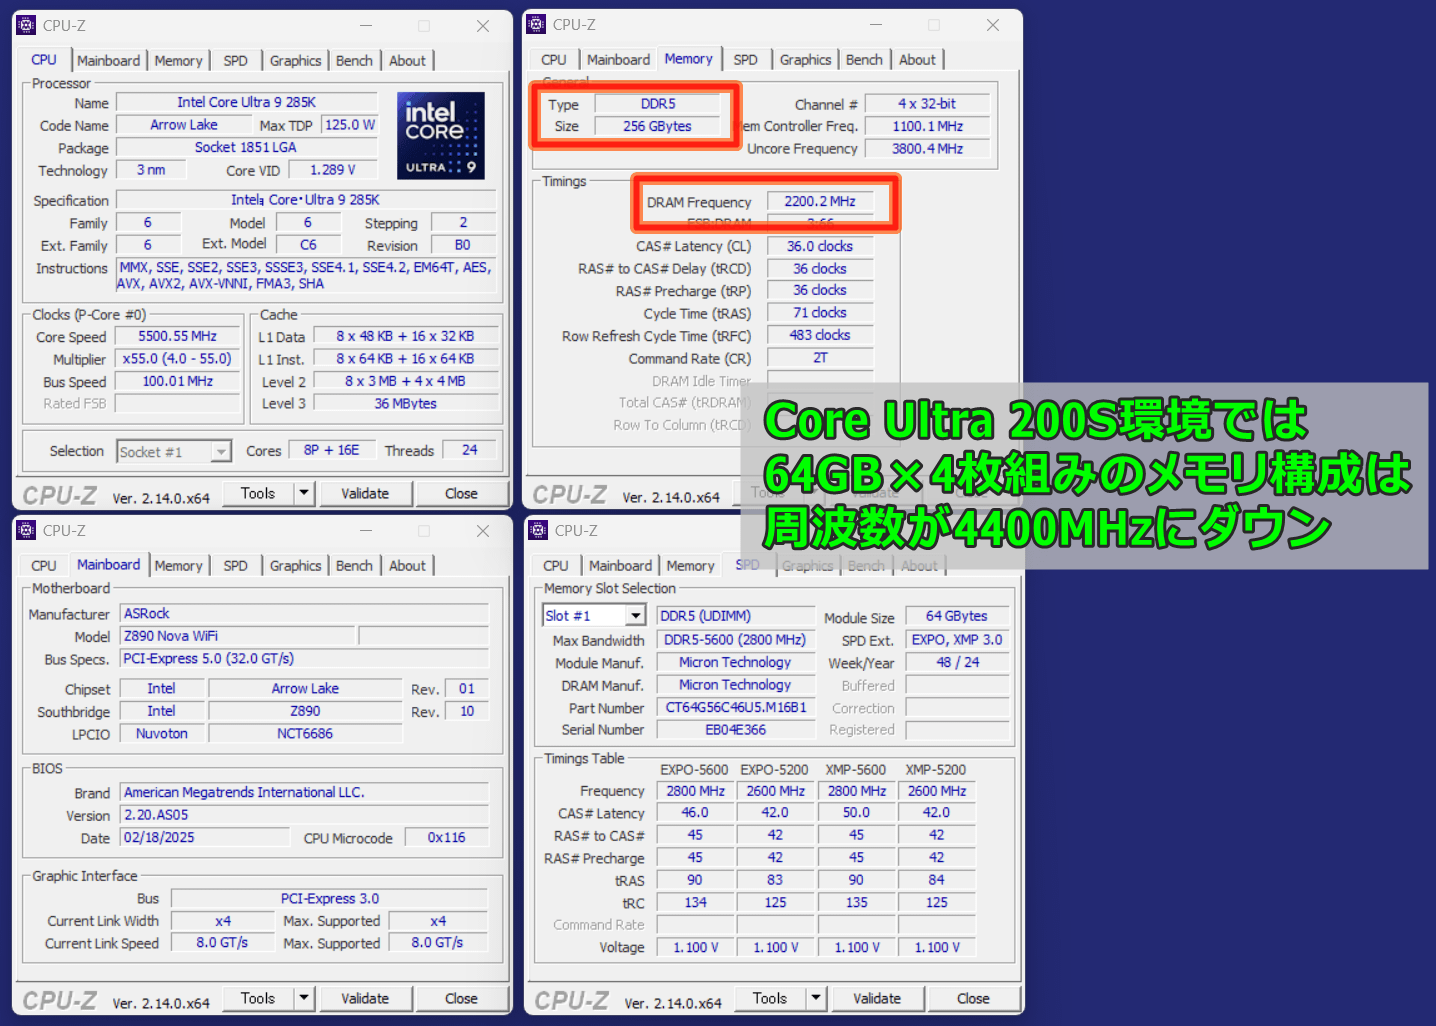Image resolution: width=1436 pixels, height=1026 pixels.
Task: Open the About tab in the Memory window
Action: point(918,60)
